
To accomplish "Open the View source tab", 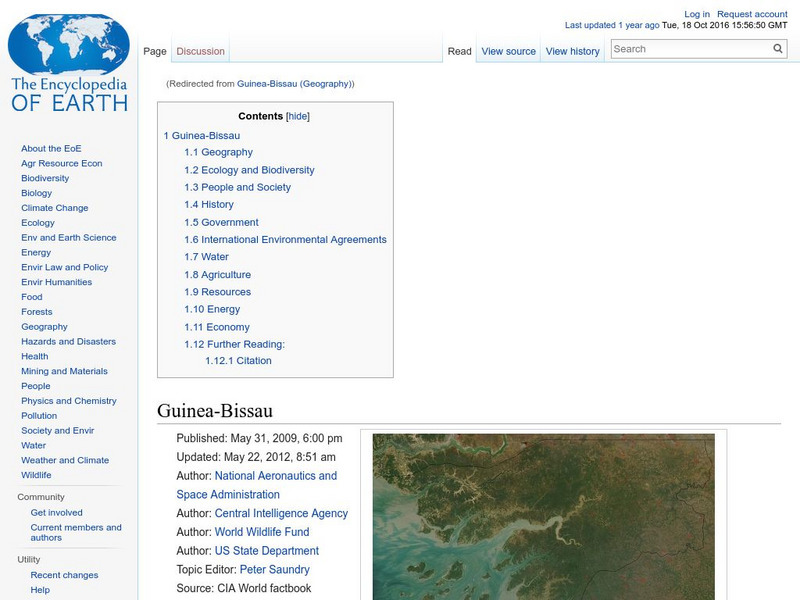I will 508,51.
